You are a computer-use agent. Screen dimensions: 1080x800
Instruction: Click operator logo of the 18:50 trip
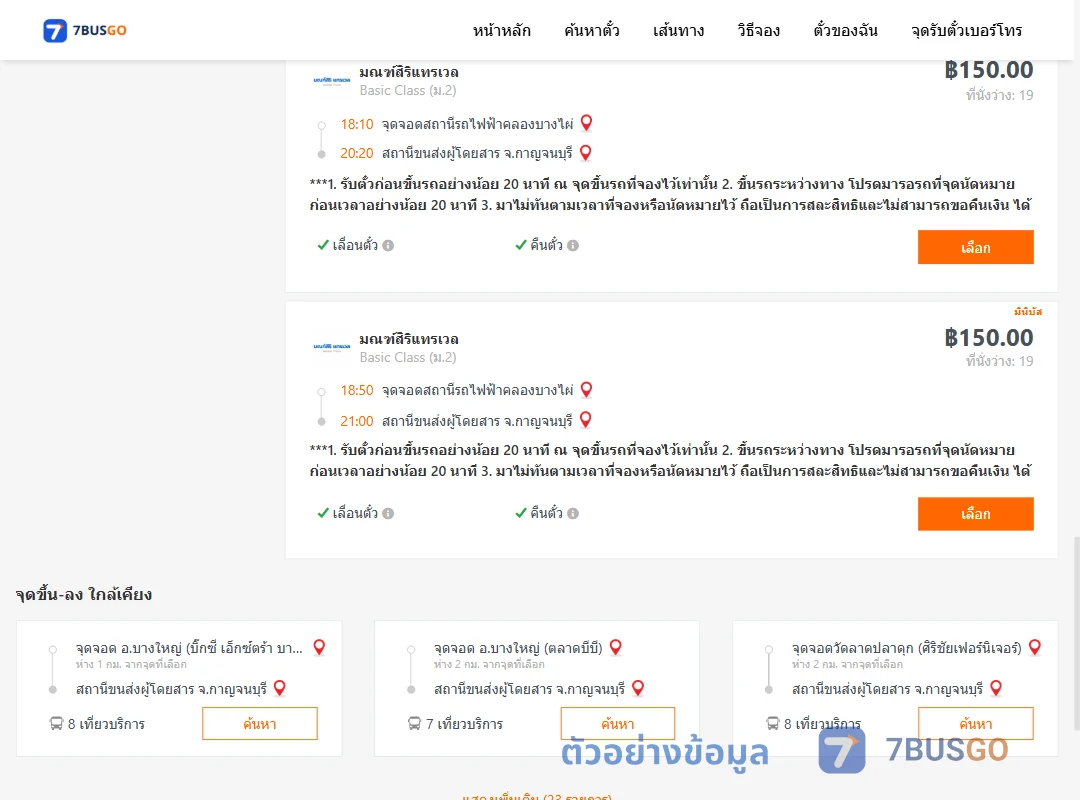point(332,347)
